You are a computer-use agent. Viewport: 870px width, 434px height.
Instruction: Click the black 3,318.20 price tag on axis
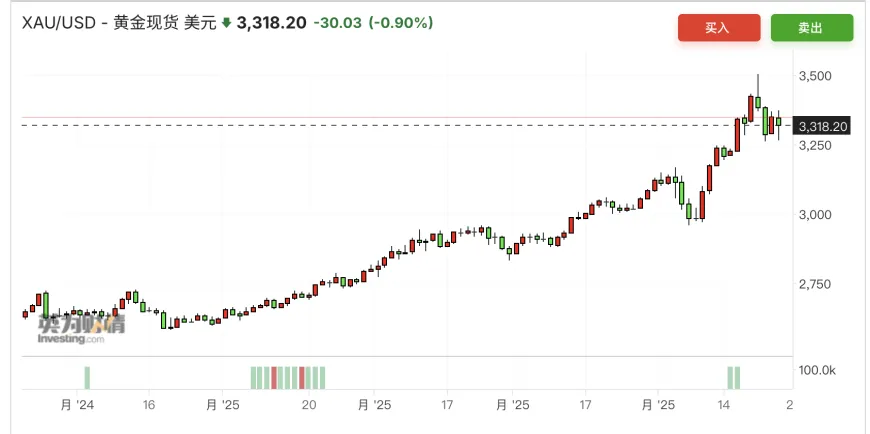[x=822, y=127]
